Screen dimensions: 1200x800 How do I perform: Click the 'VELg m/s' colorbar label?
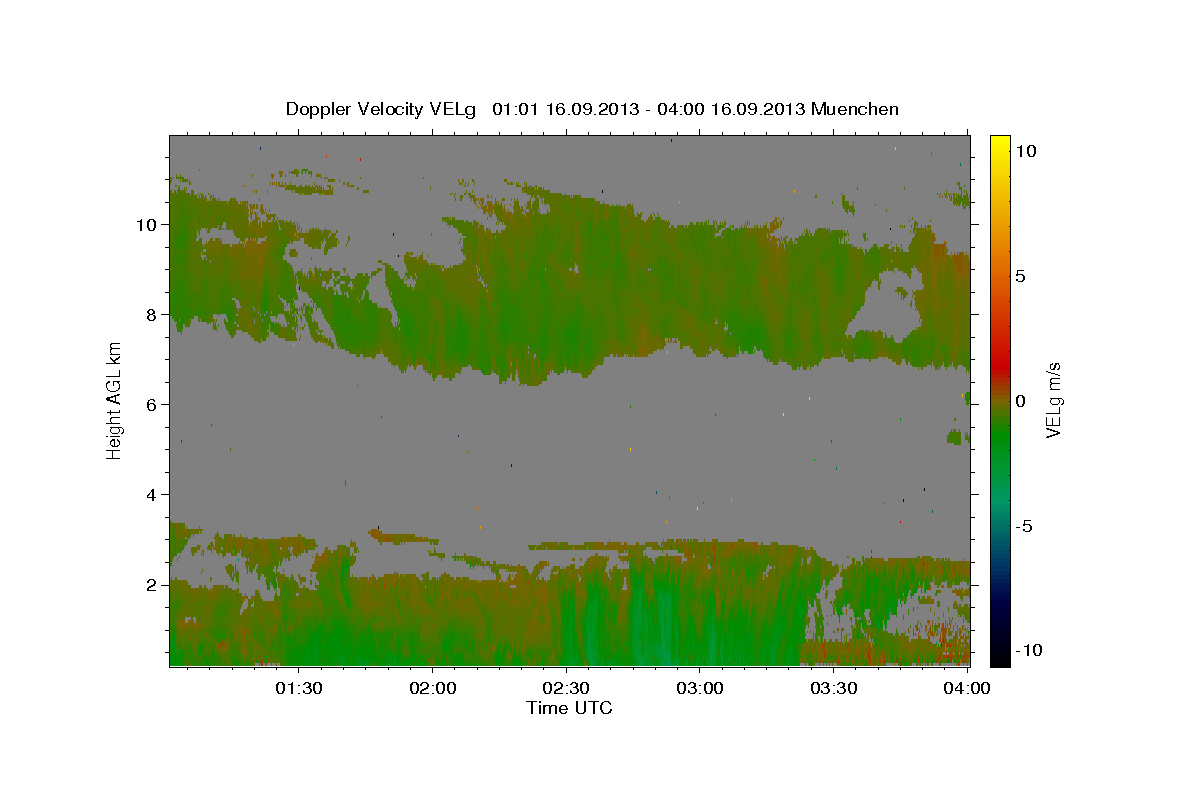(1053, 400)
